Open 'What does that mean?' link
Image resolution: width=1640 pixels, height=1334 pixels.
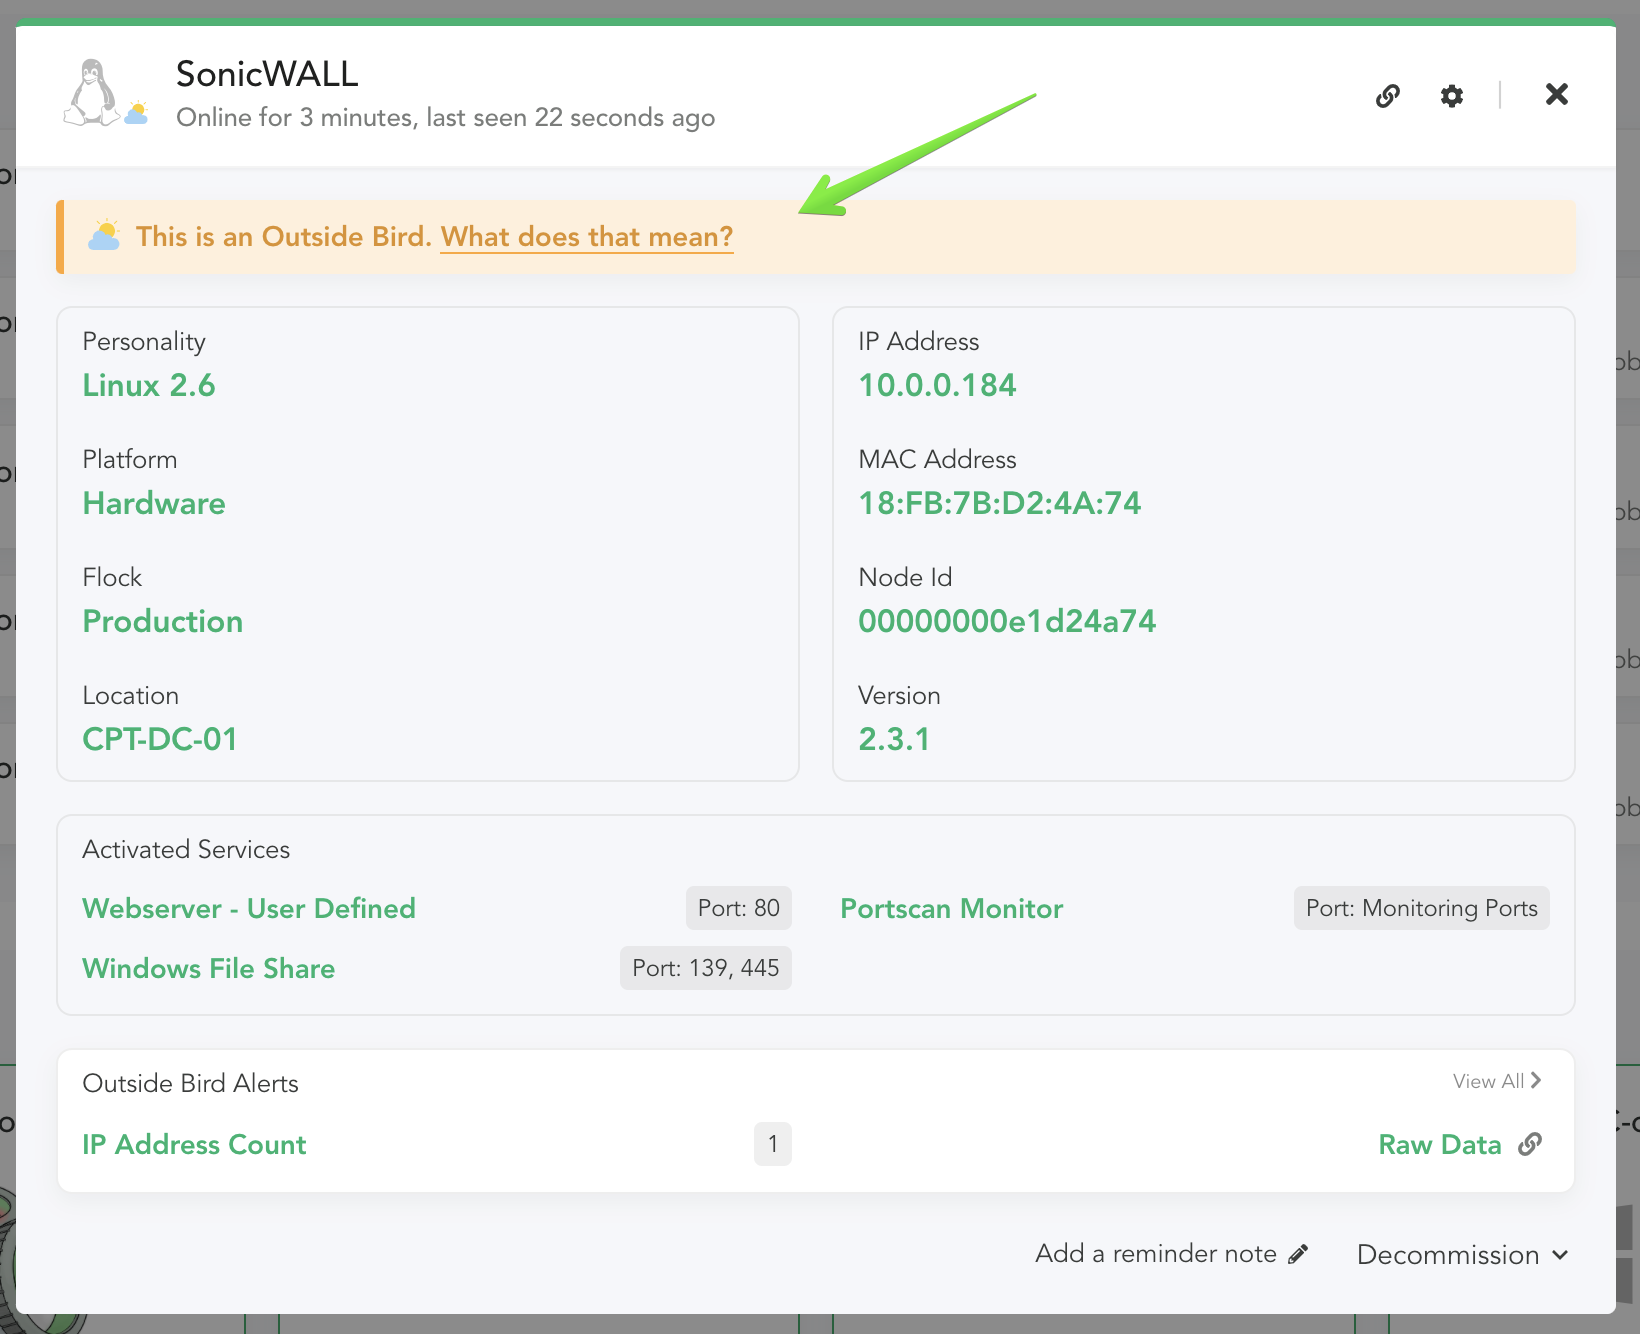[587, 237]
